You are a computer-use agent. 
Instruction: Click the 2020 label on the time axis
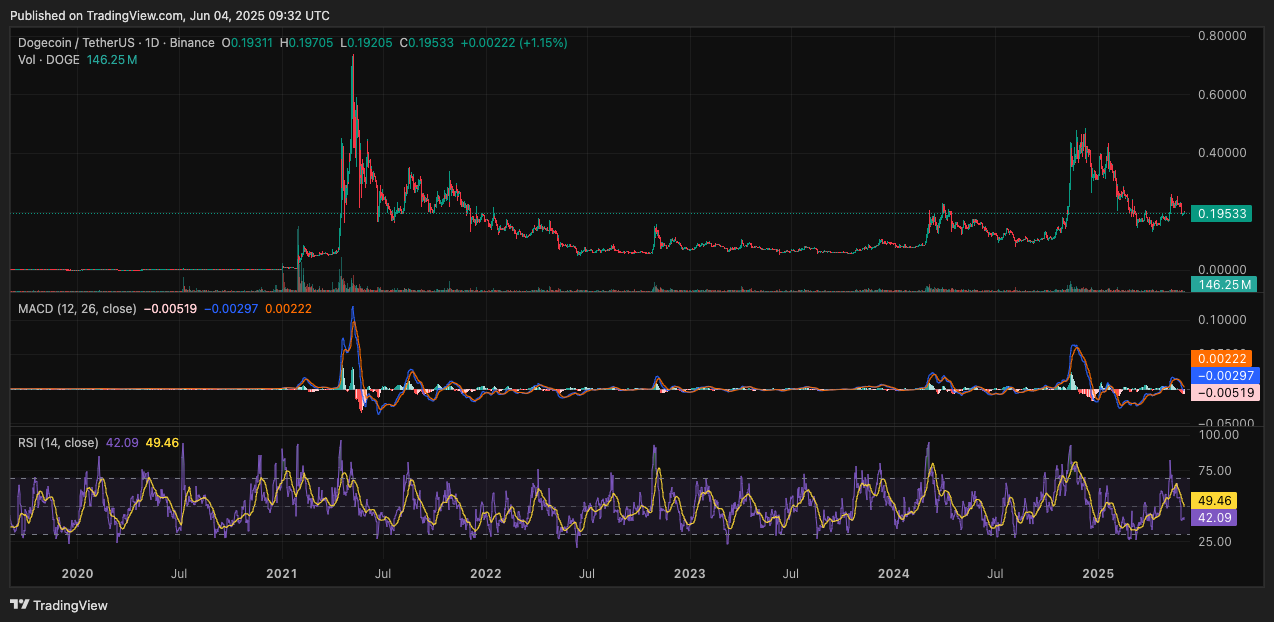click(x=77, y=574)
